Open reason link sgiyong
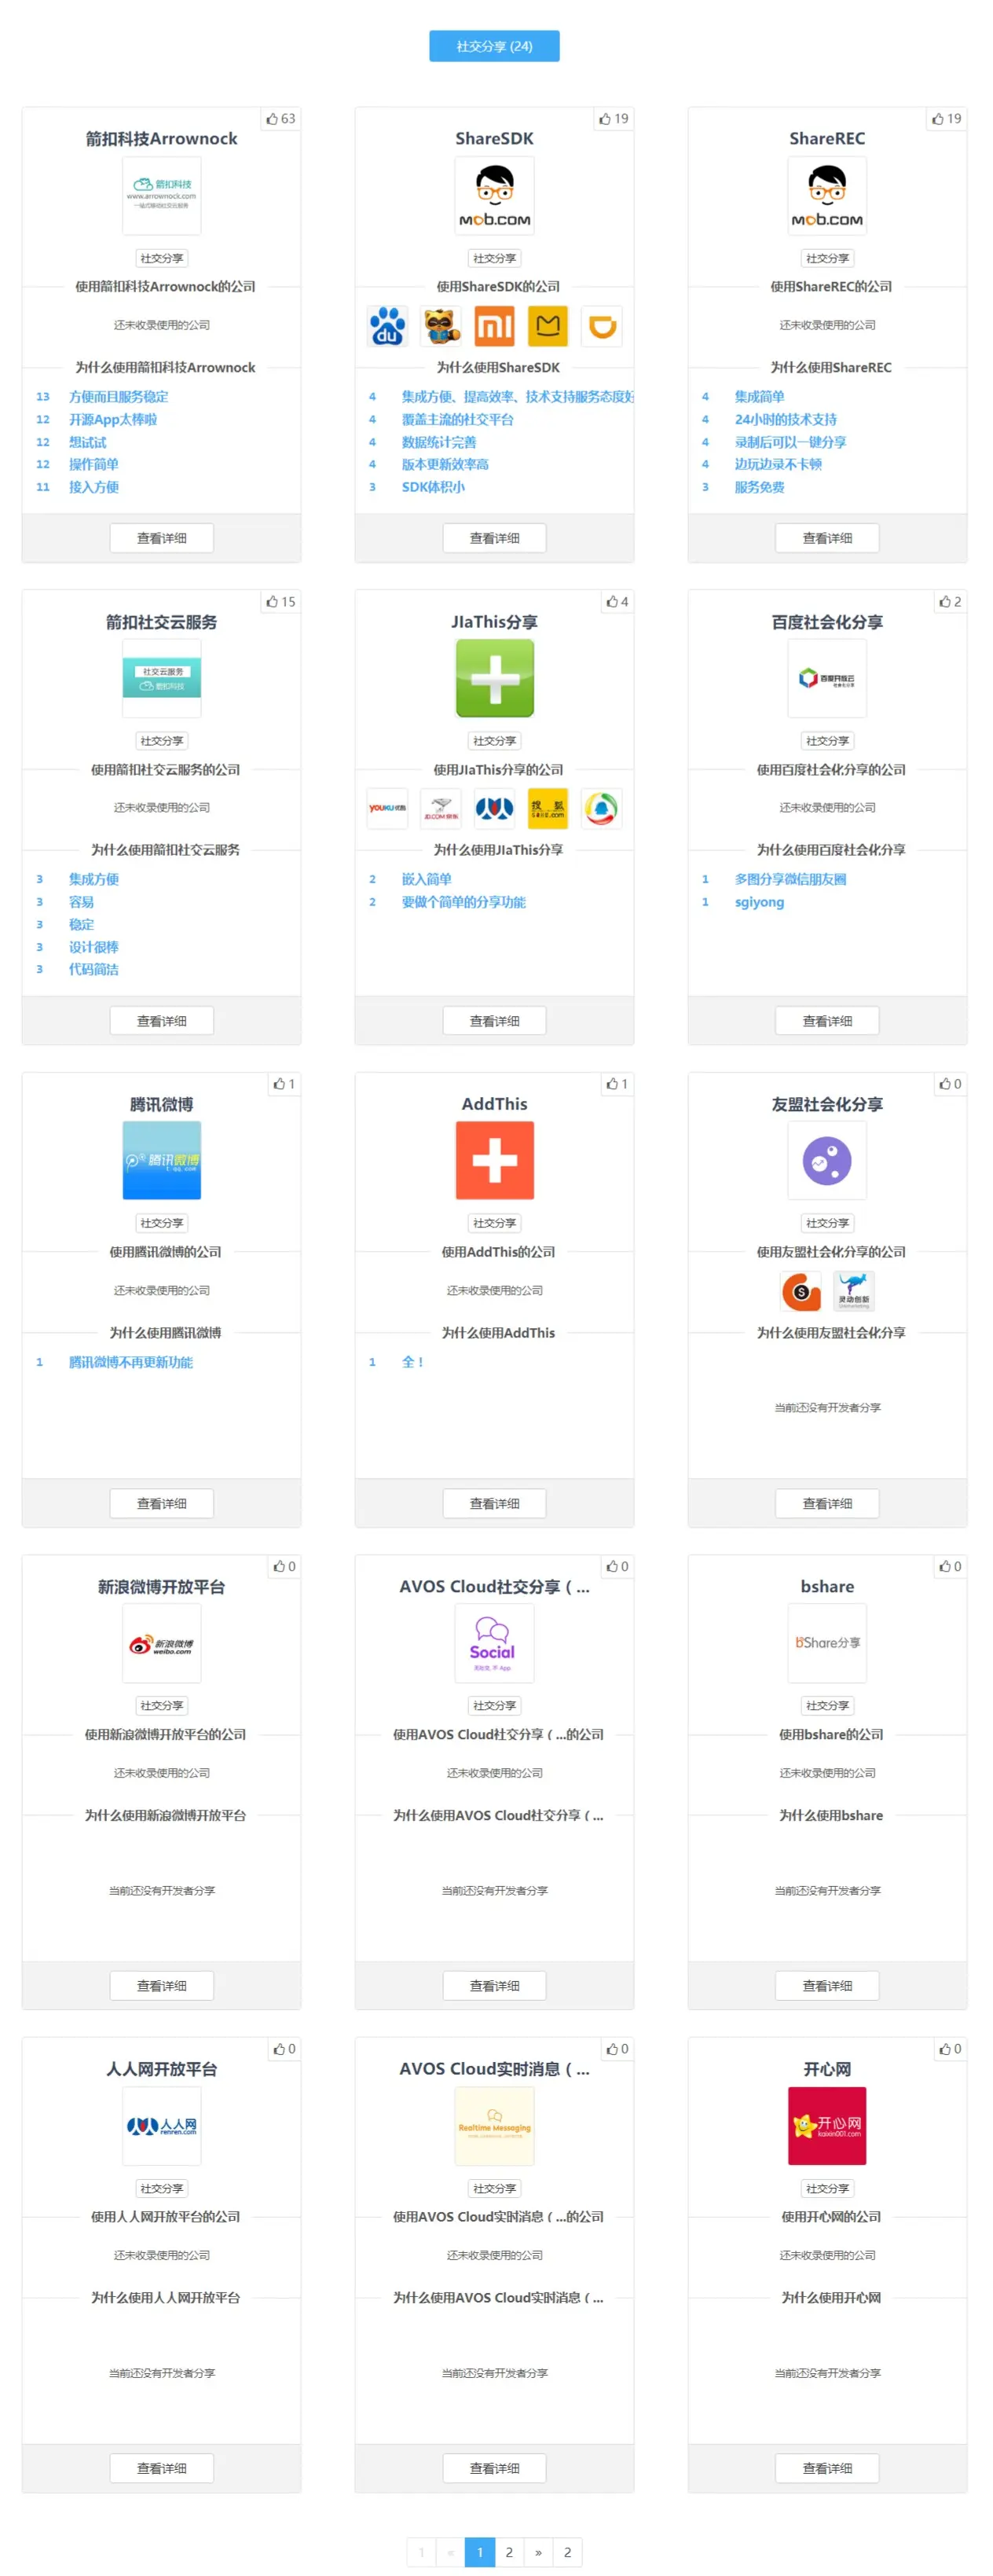 click(760, 902)
